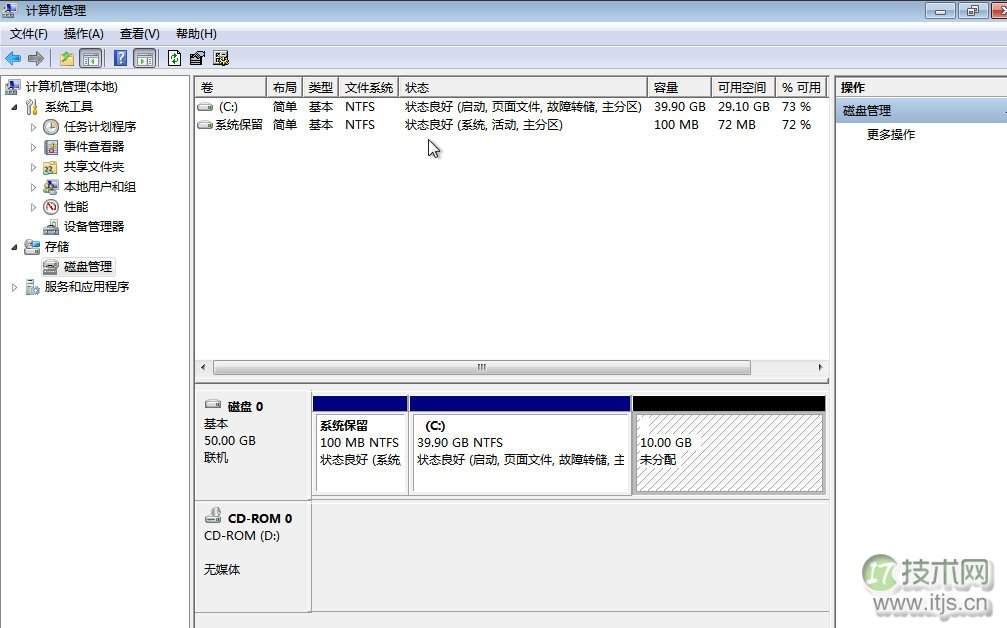1007x628 pixels.
Task: Select the (C:) volume row in list
Action: coord(230,106)
